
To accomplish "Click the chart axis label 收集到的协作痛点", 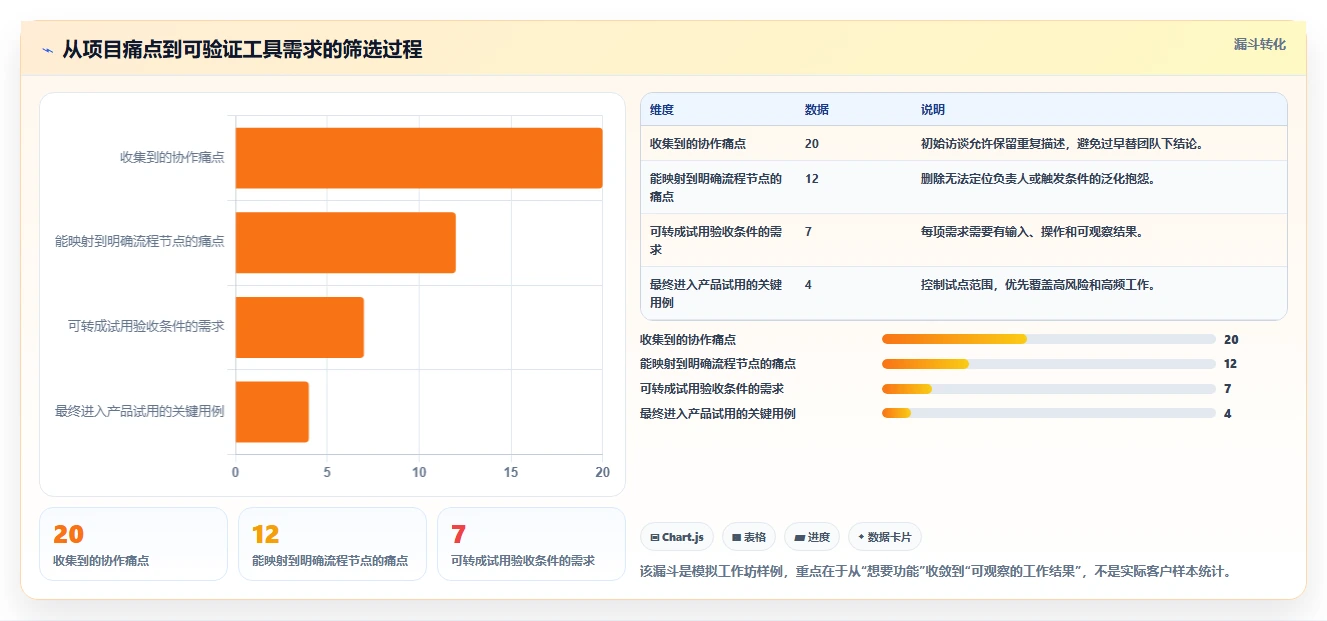I will 172,158.
